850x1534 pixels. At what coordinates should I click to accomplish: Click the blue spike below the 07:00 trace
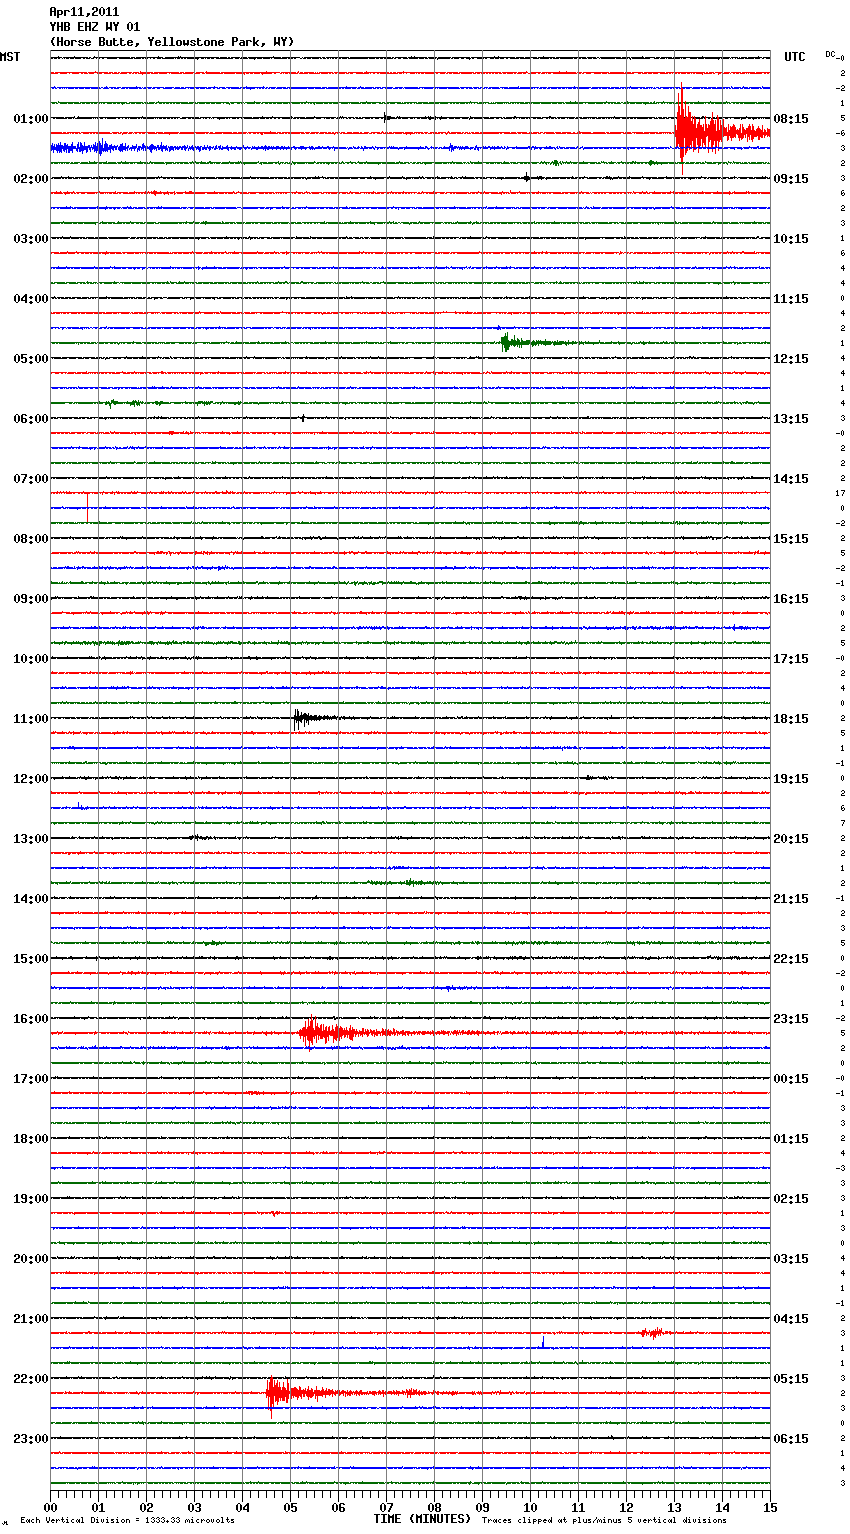click(x=88, y=507)
